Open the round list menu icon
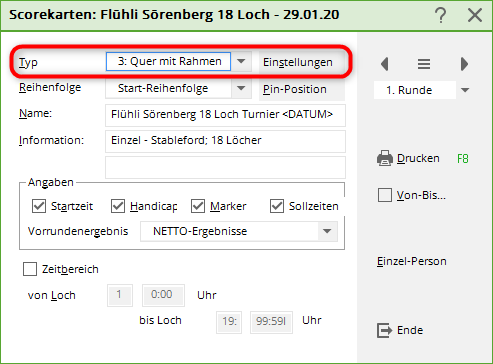 [424, 64]
